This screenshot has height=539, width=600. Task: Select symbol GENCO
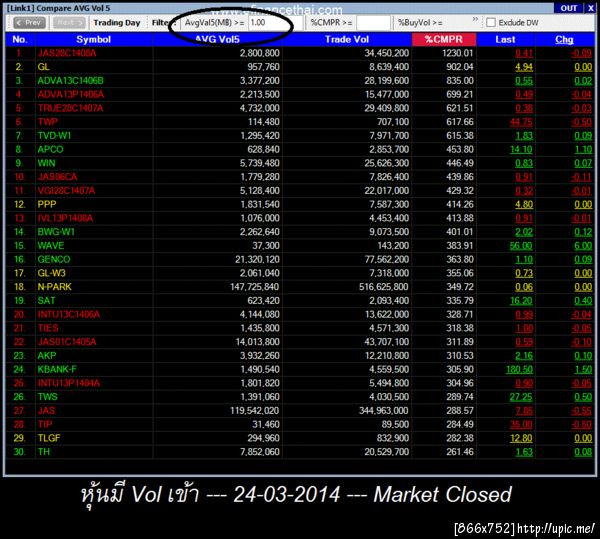coord(54,260)
